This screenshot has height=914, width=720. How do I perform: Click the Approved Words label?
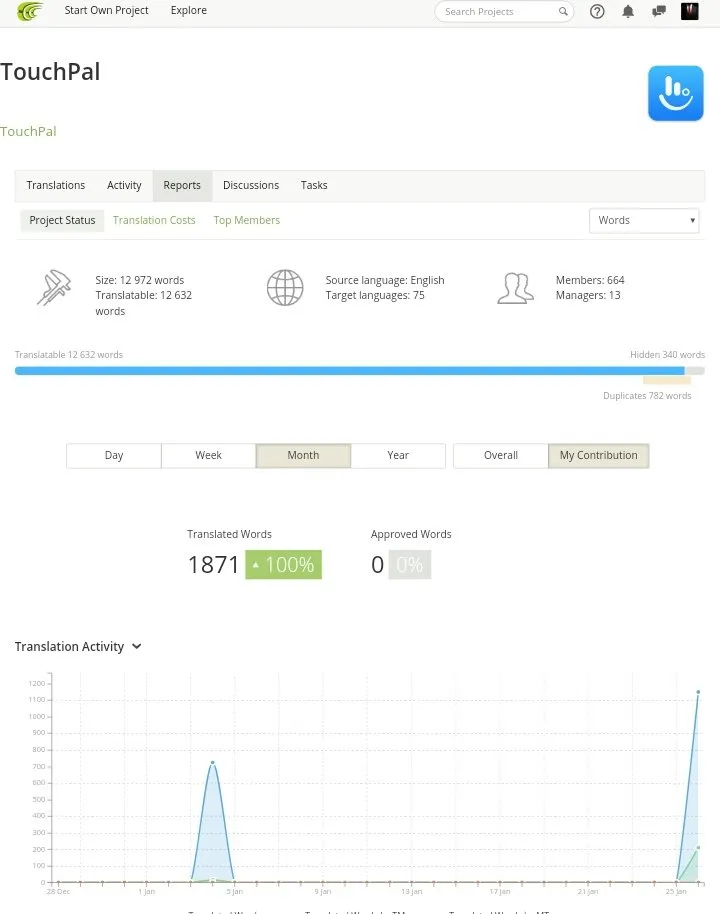pyautogui.click(x=411, y=534)
